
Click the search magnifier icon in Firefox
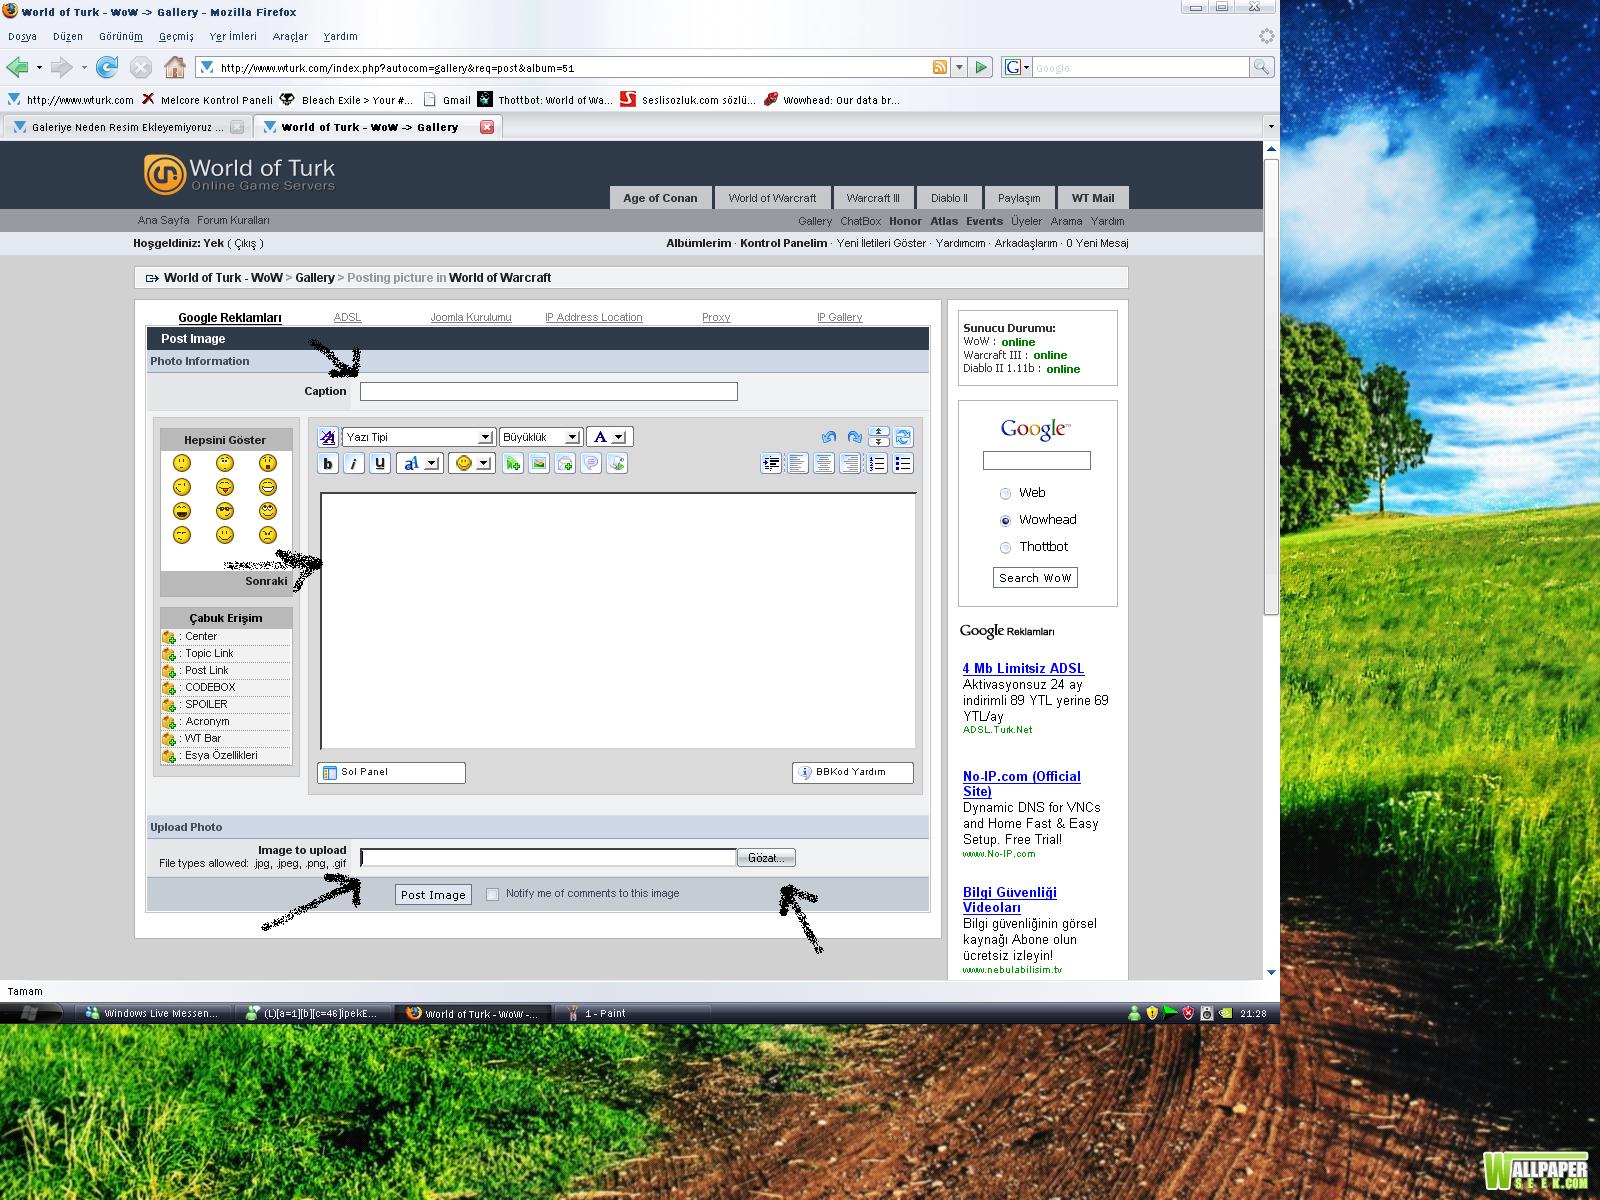click(1262, 67)
